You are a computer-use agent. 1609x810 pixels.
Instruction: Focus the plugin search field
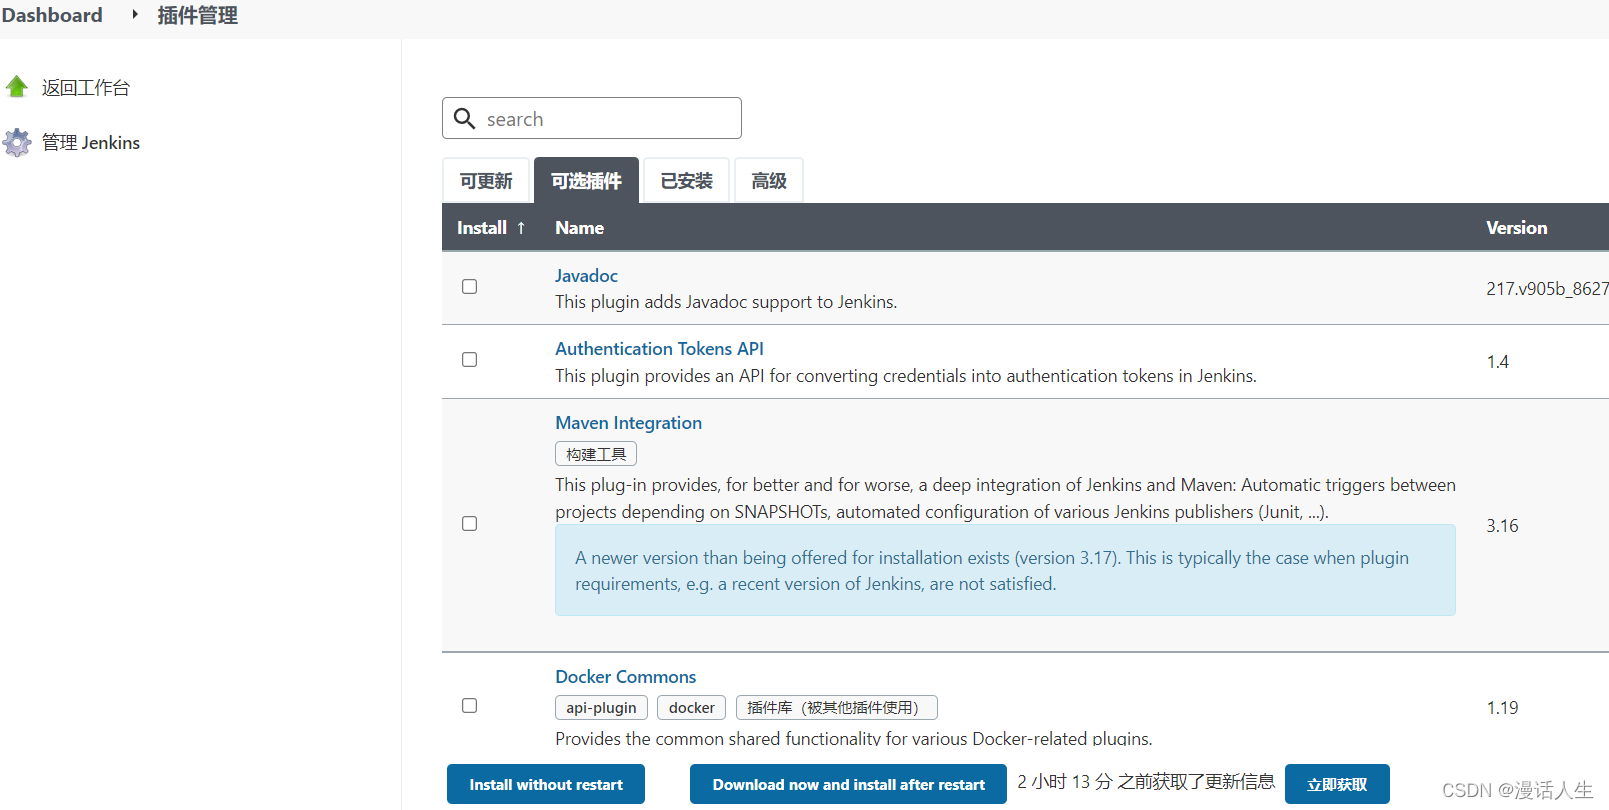tap(592, 118)
